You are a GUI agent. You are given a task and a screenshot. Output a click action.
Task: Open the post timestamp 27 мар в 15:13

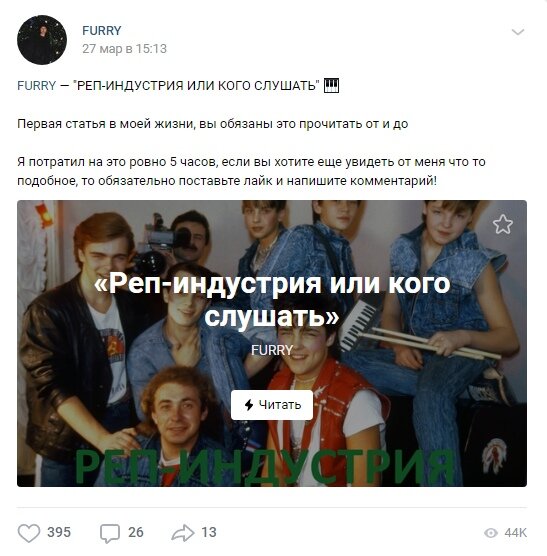[124, 49]
